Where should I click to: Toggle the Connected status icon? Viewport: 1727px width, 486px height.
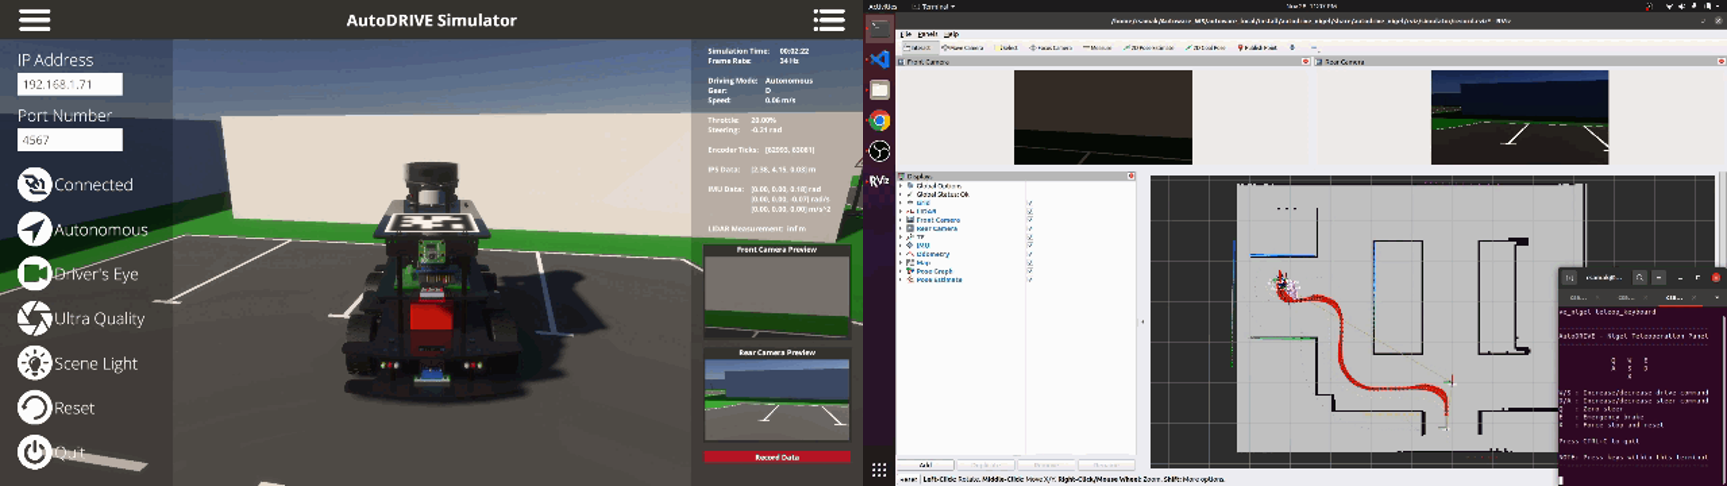[34, 184]
